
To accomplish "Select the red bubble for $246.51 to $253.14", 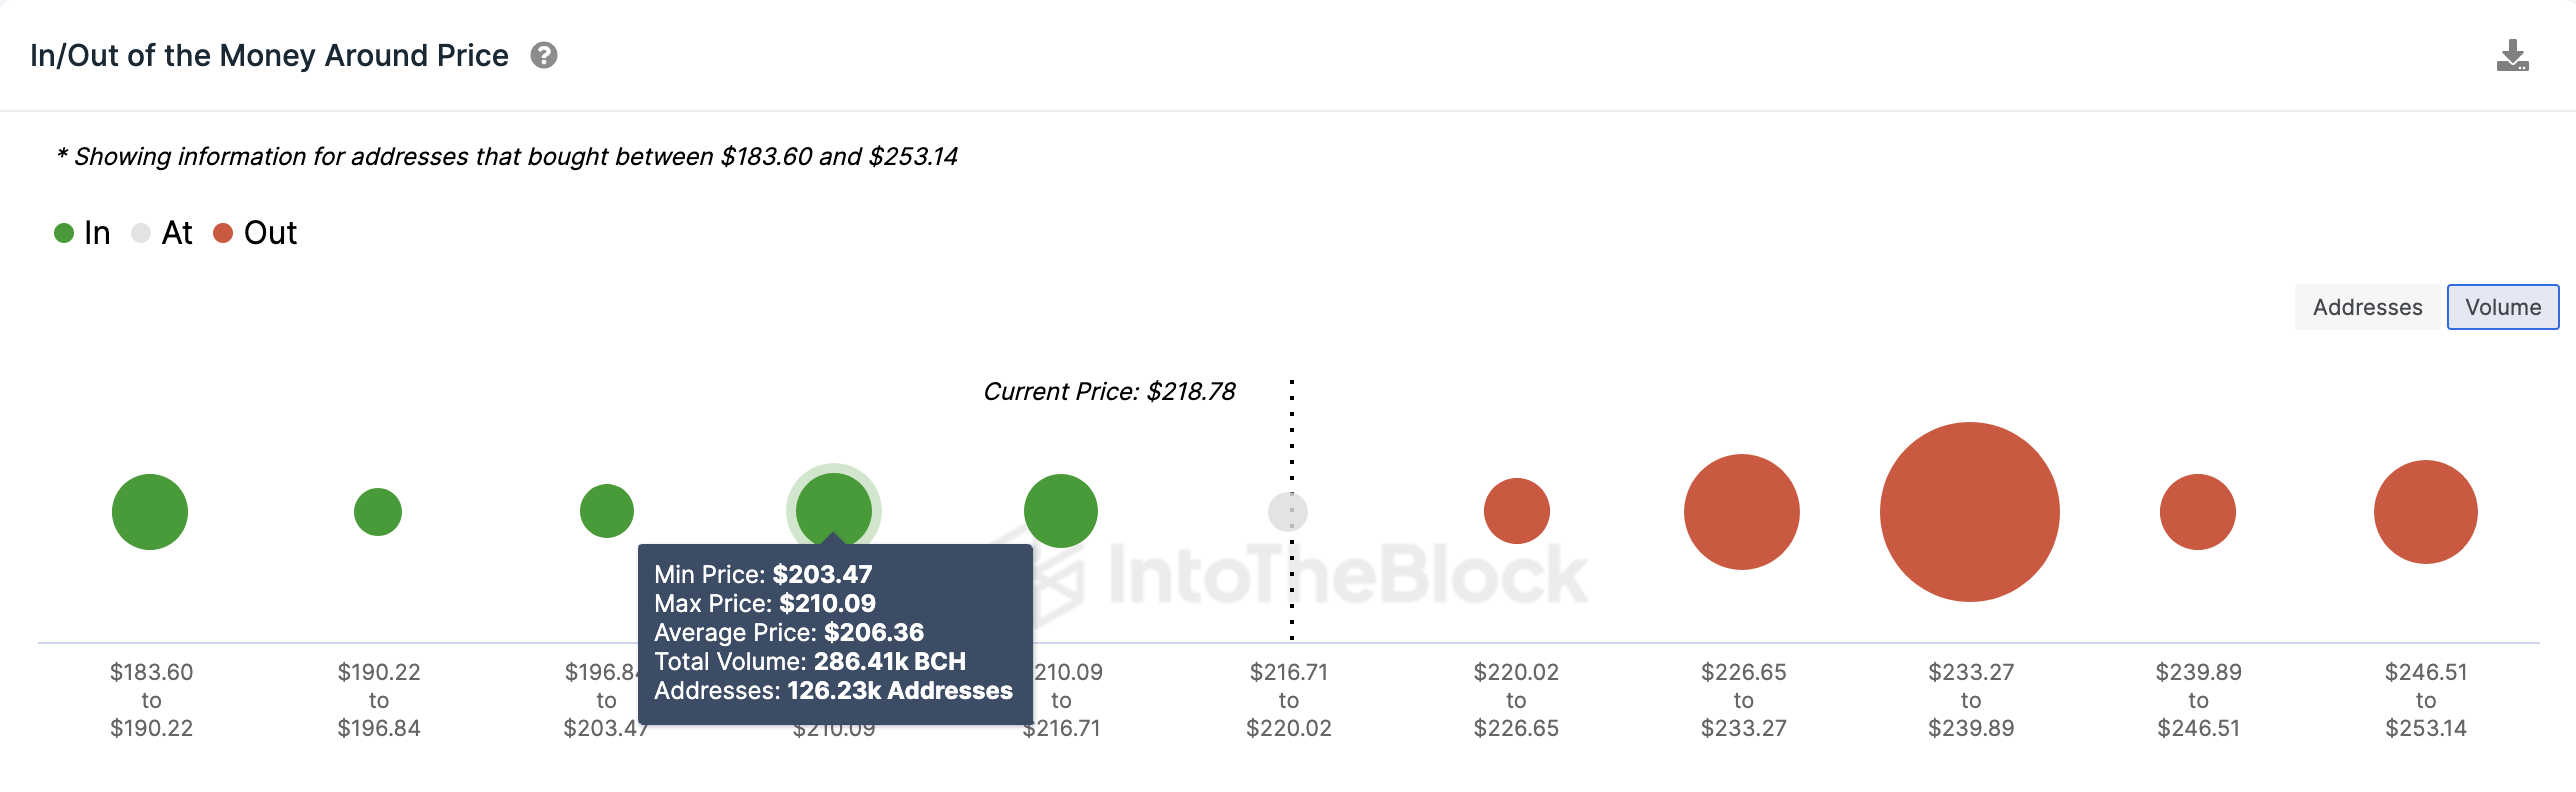I will point(2426,512).
